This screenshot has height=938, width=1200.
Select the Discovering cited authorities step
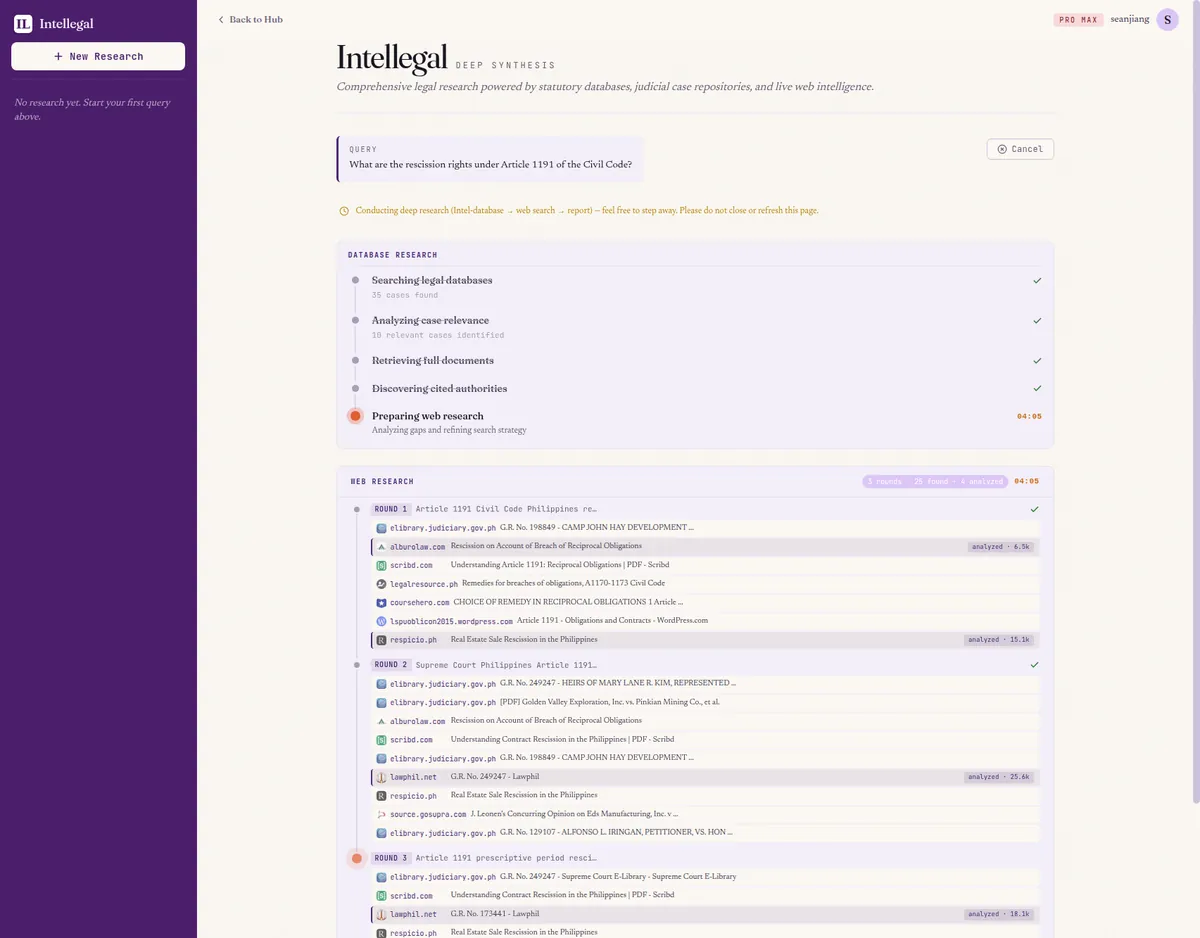tap(439, 388)
